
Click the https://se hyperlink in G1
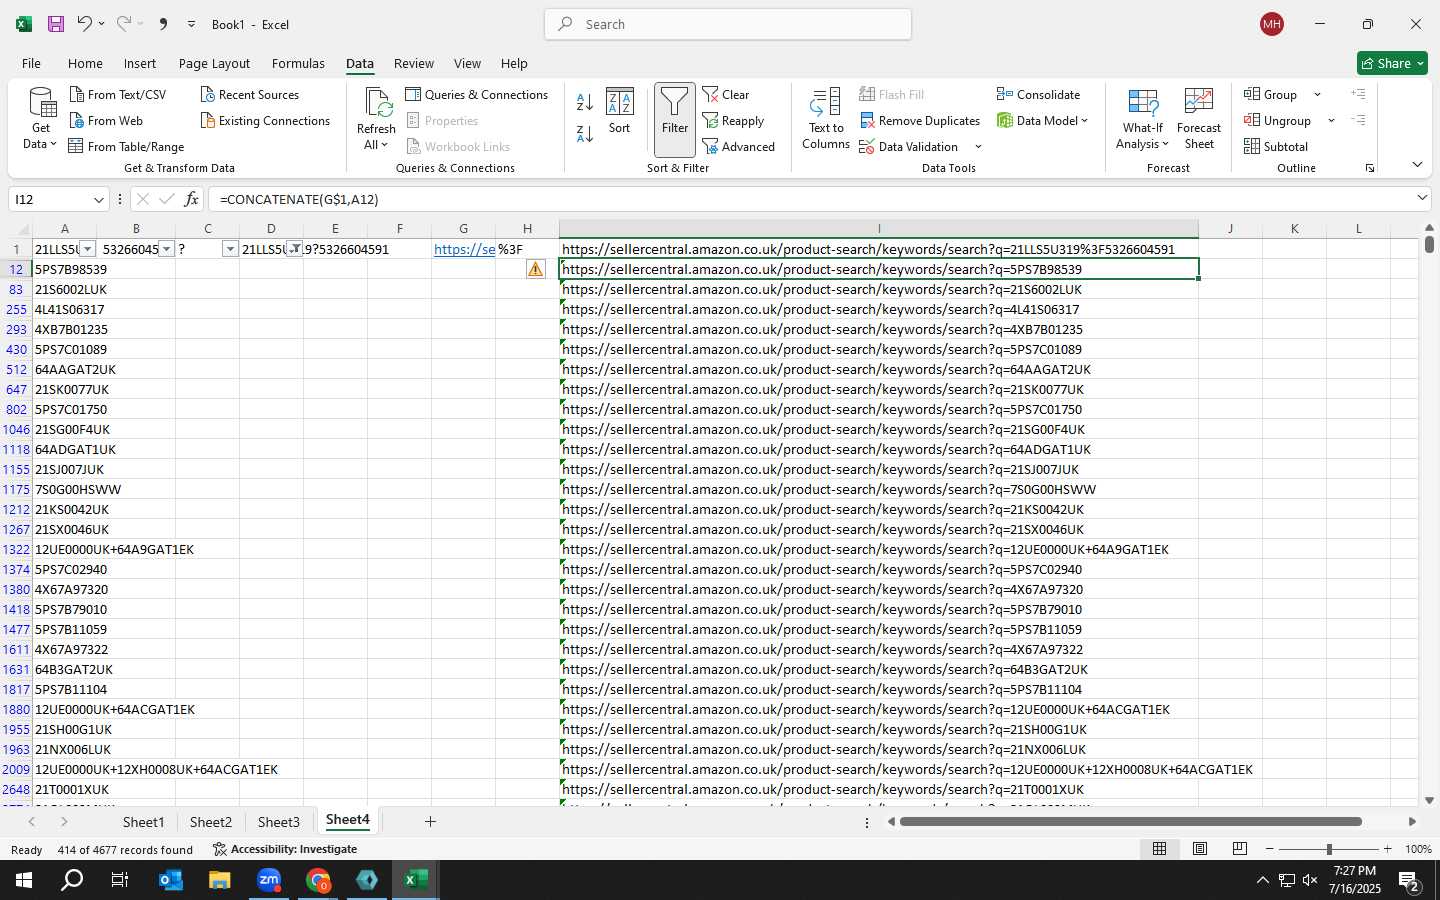click(464, 249)
